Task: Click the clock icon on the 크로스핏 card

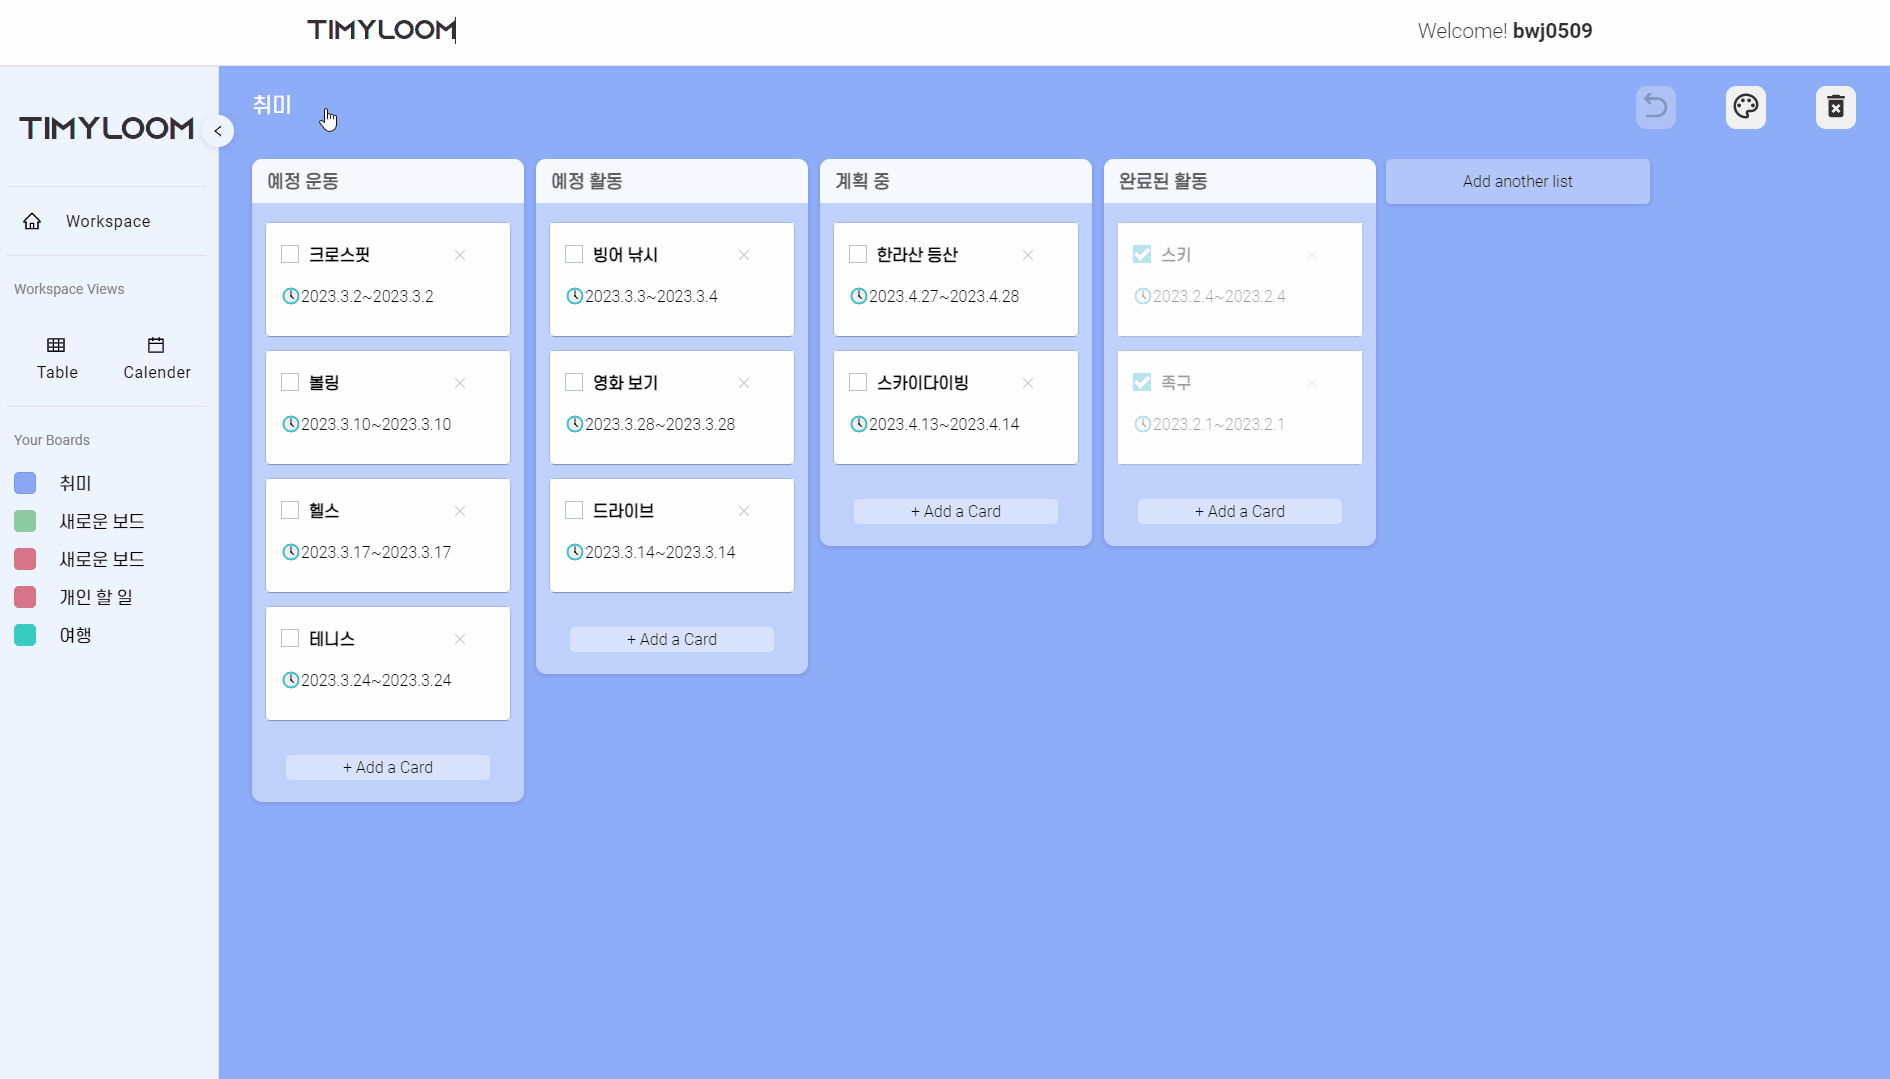Action: click(290, 296)
